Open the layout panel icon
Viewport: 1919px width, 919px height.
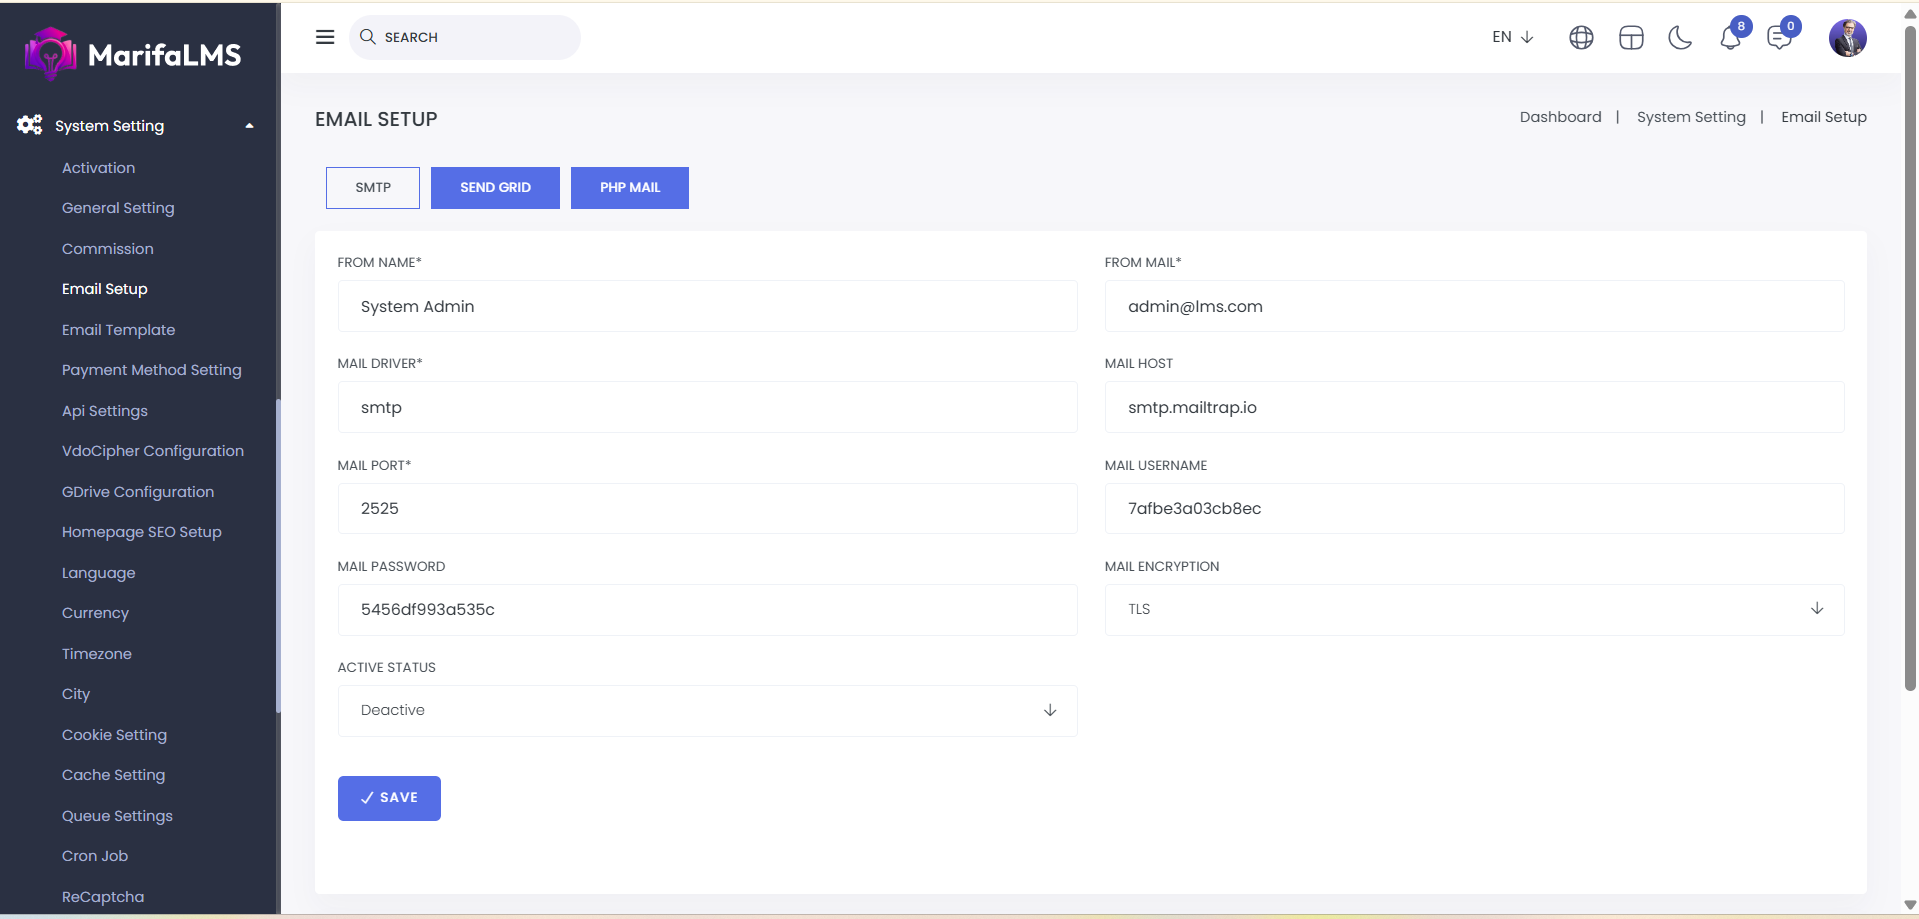1631,38
